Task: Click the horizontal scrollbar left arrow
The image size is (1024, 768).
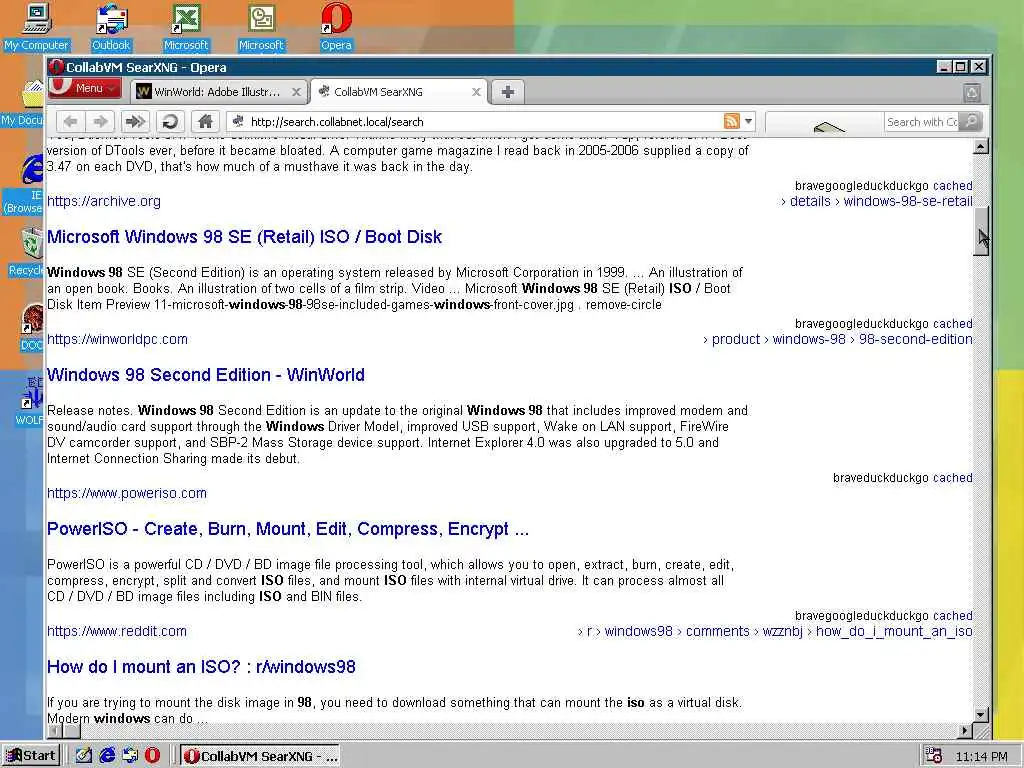Action: click(55, 730)
